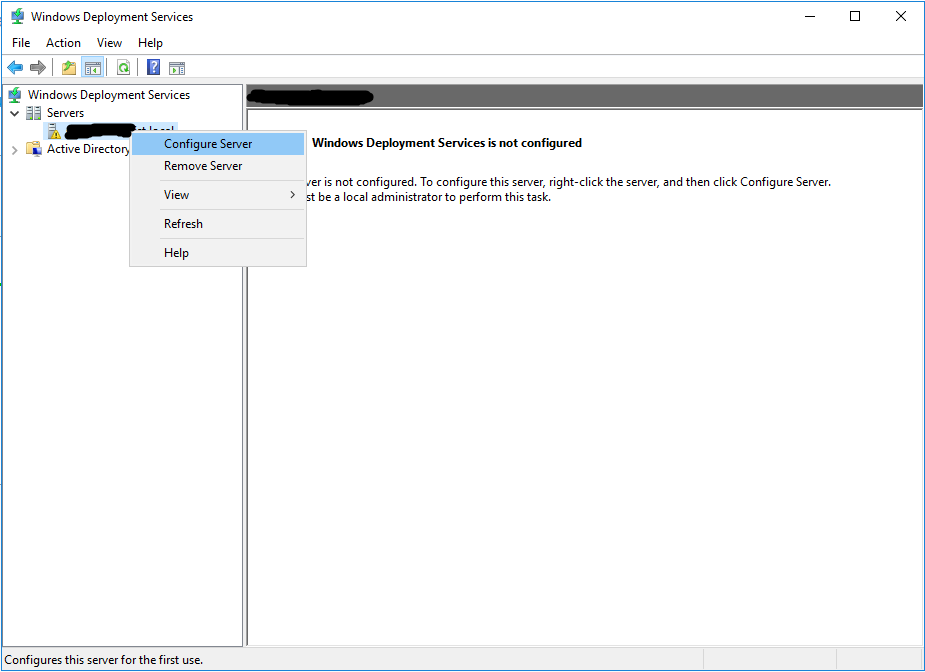Click the Windows Deployment Services root node icon
The width and height of the screenshot is (925, 672).
coord(15,94)
